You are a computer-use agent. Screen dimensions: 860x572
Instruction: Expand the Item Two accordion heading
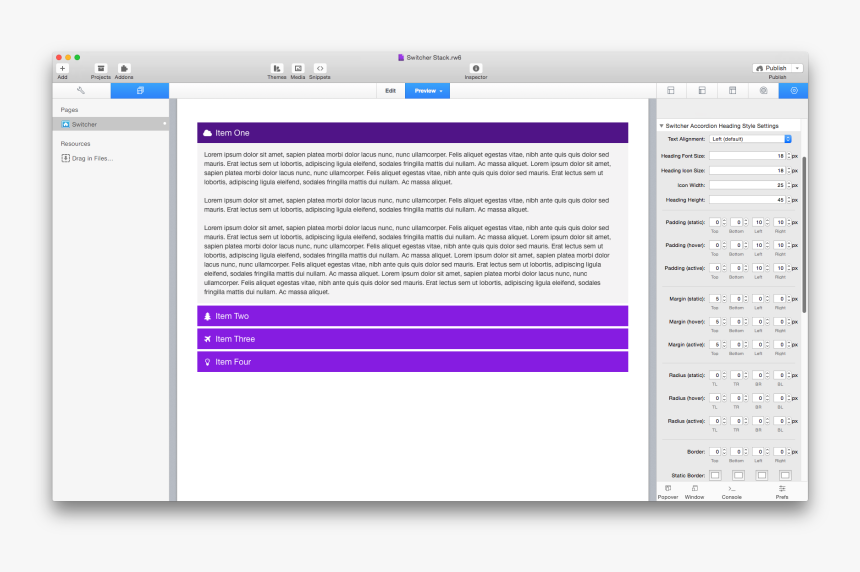[412, 316]
